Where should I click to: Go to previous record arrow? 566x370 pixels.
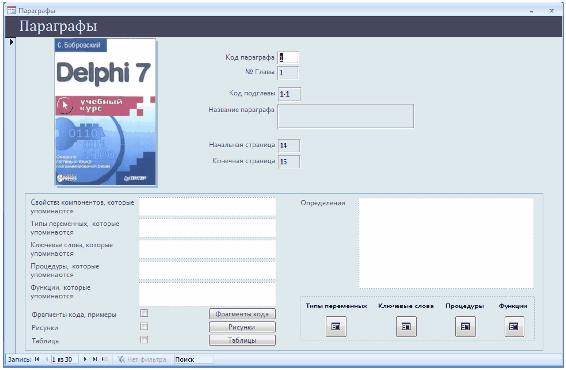[47, 359]
